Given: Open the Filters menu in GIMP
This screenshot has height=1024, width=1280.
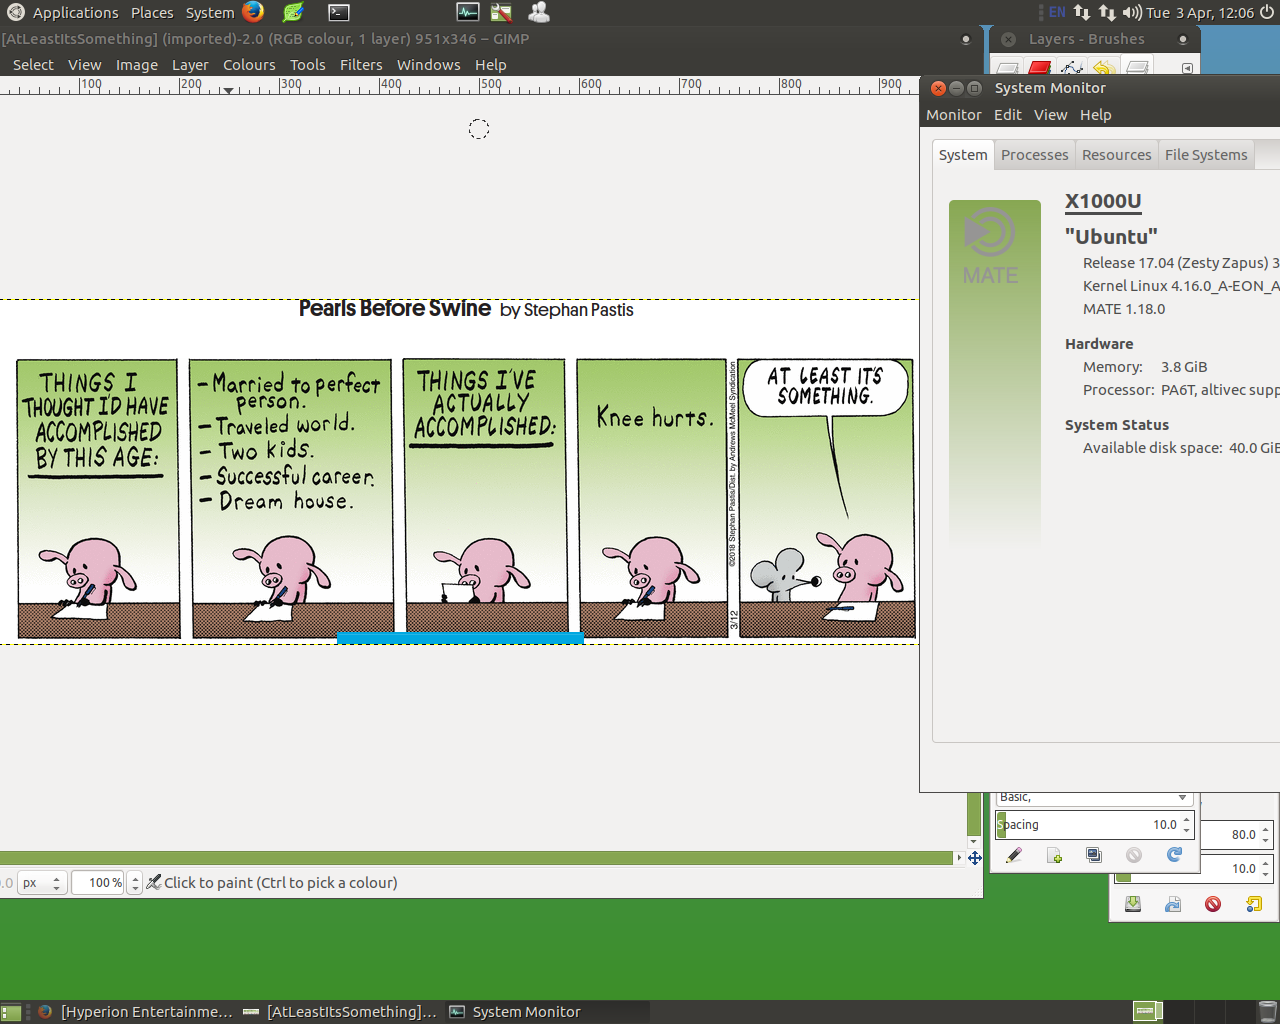Looking at the screenshot, I should tap(361, 65).
